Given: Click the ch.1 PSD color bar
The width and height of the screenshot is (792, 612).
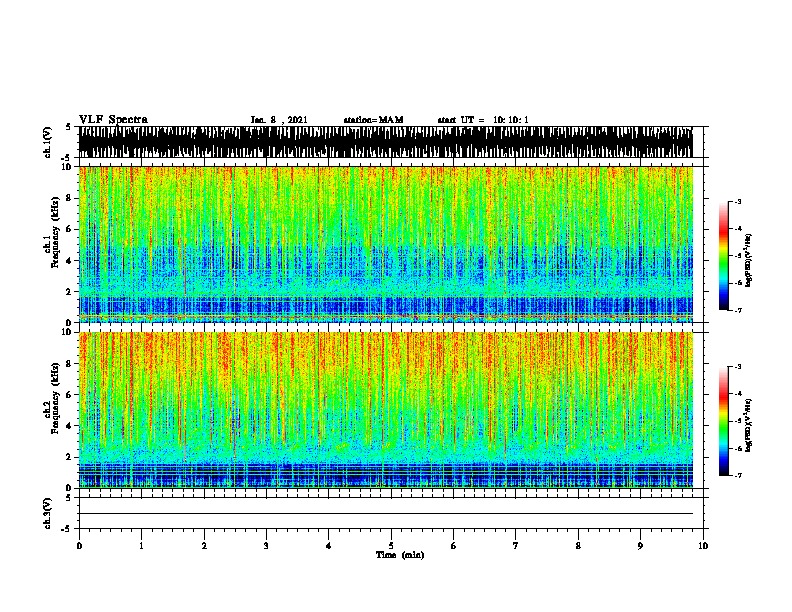Looking at the screenshot, I should click(x=723, y=256).
